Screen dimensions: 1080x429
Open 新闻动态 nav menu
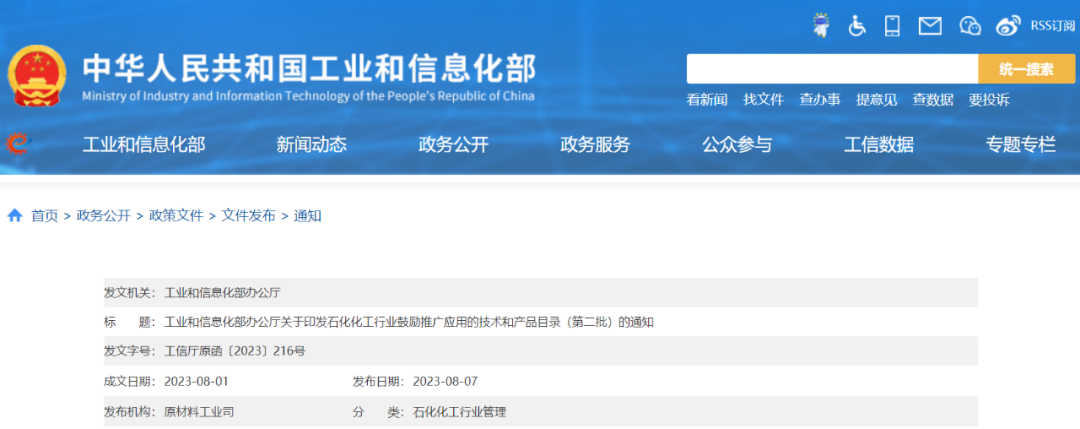pyautogui.click(x=311, y=145)
